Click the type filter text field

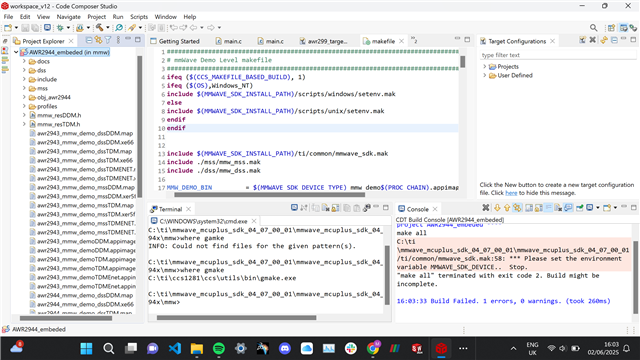pos(558,55)
